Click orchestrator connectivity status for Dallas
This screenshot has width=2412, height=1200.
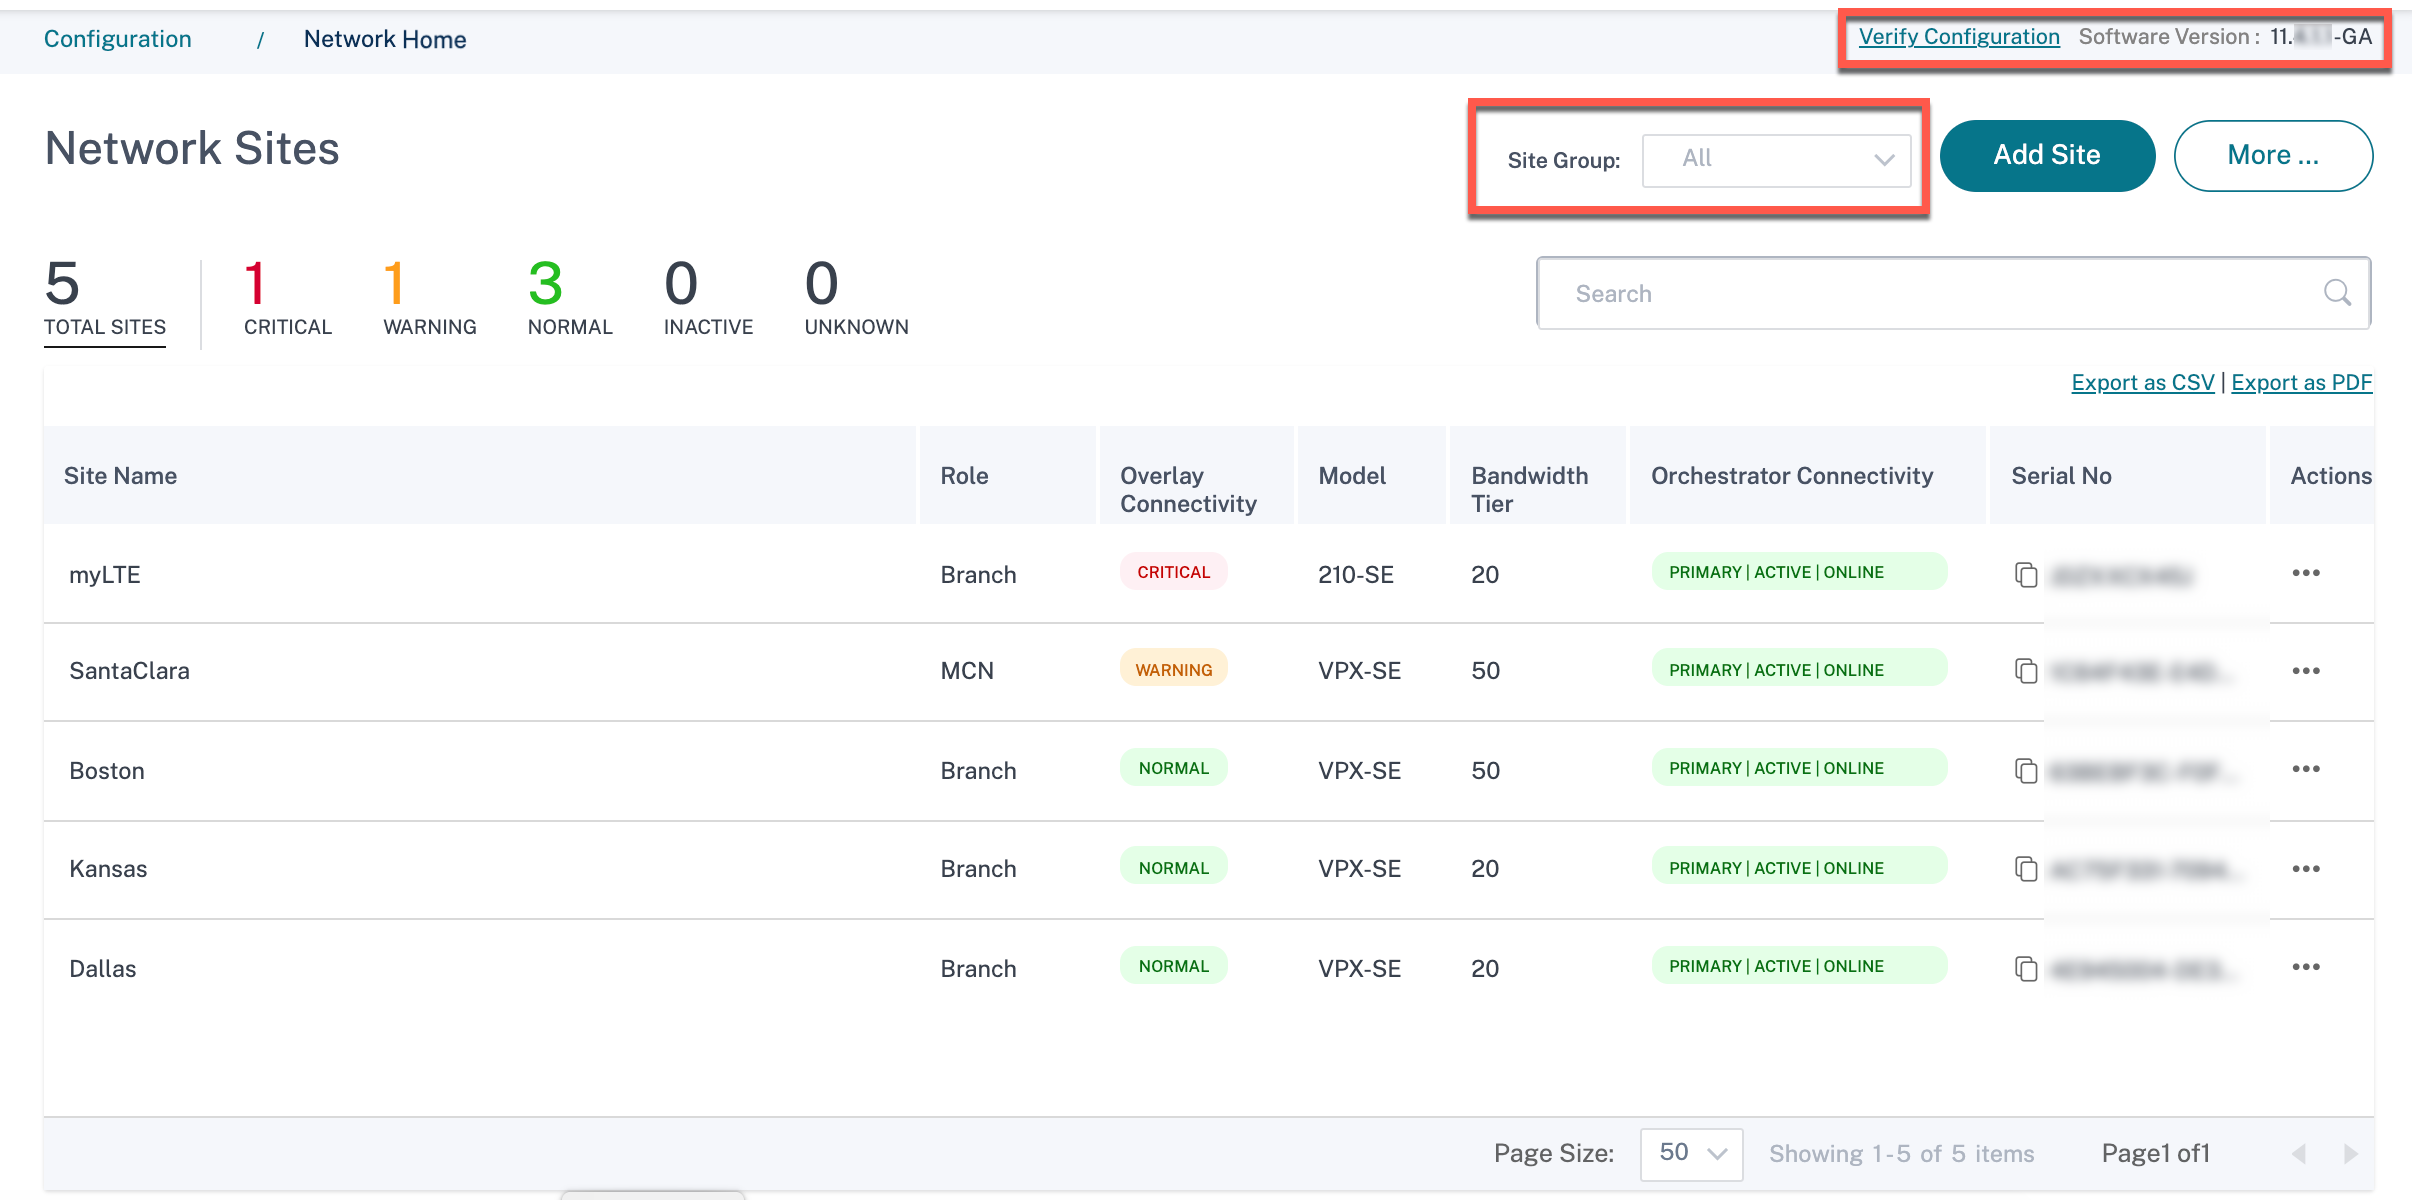tap(1799, 966)
